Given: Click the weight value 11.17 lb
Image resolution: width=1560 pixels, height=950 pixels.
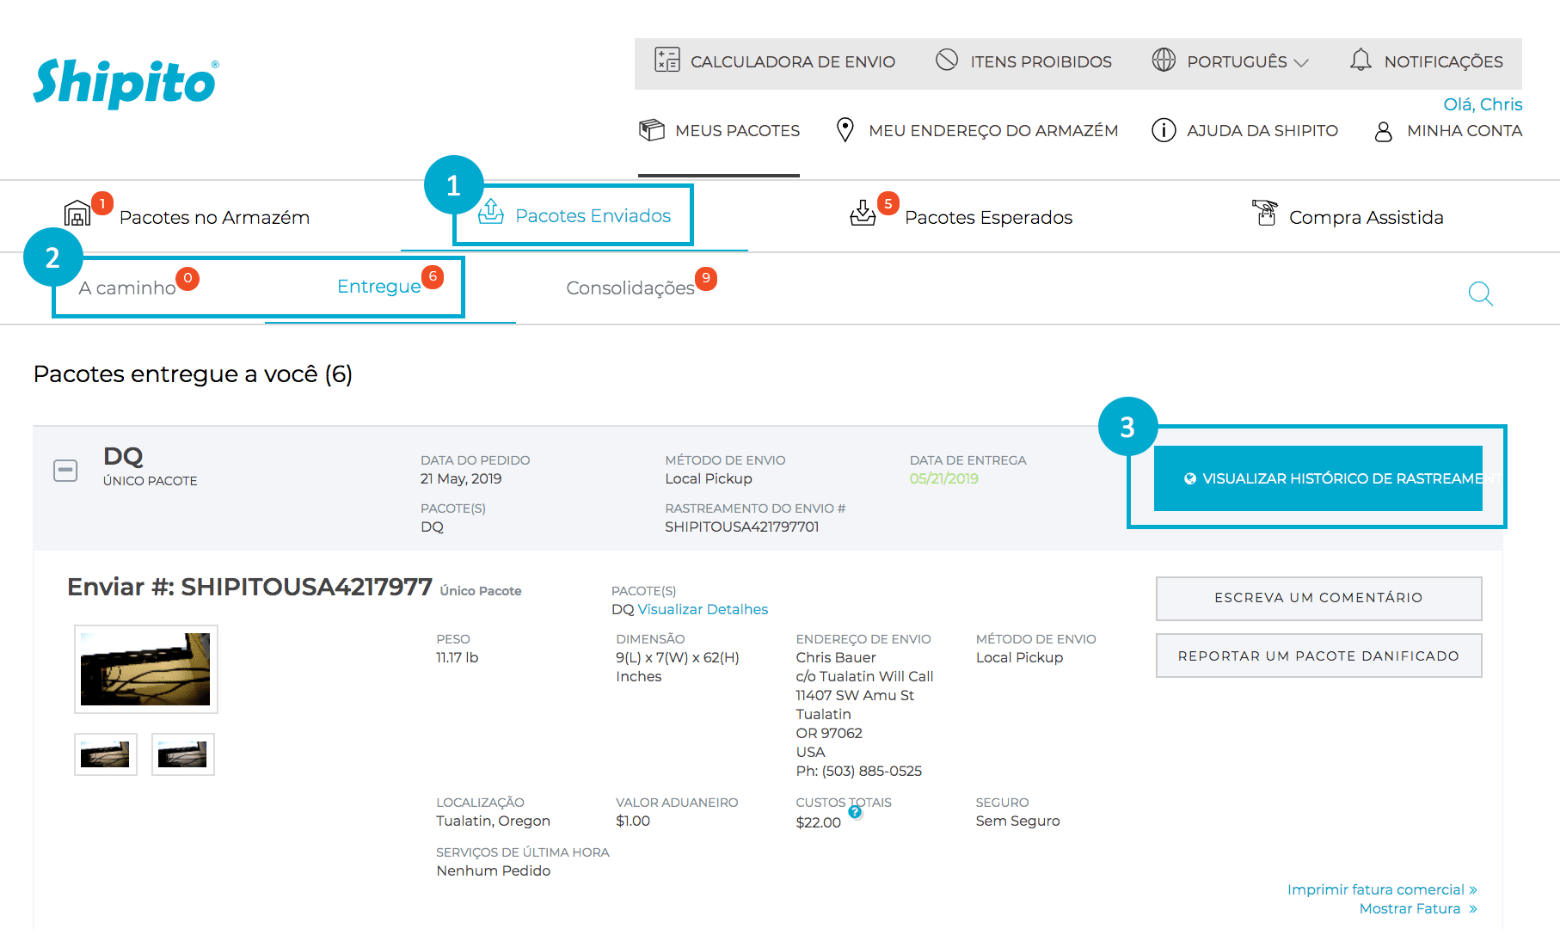Looking at the screenshot, I should click(457, 658).
